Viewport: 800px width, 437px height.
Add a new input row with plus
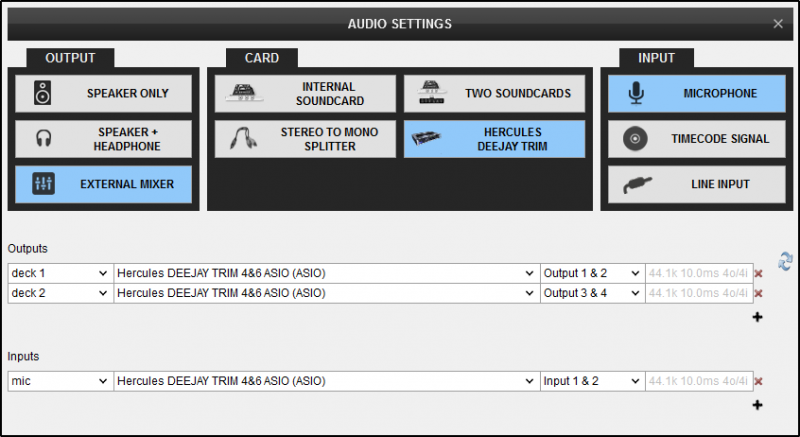(758, 405)
